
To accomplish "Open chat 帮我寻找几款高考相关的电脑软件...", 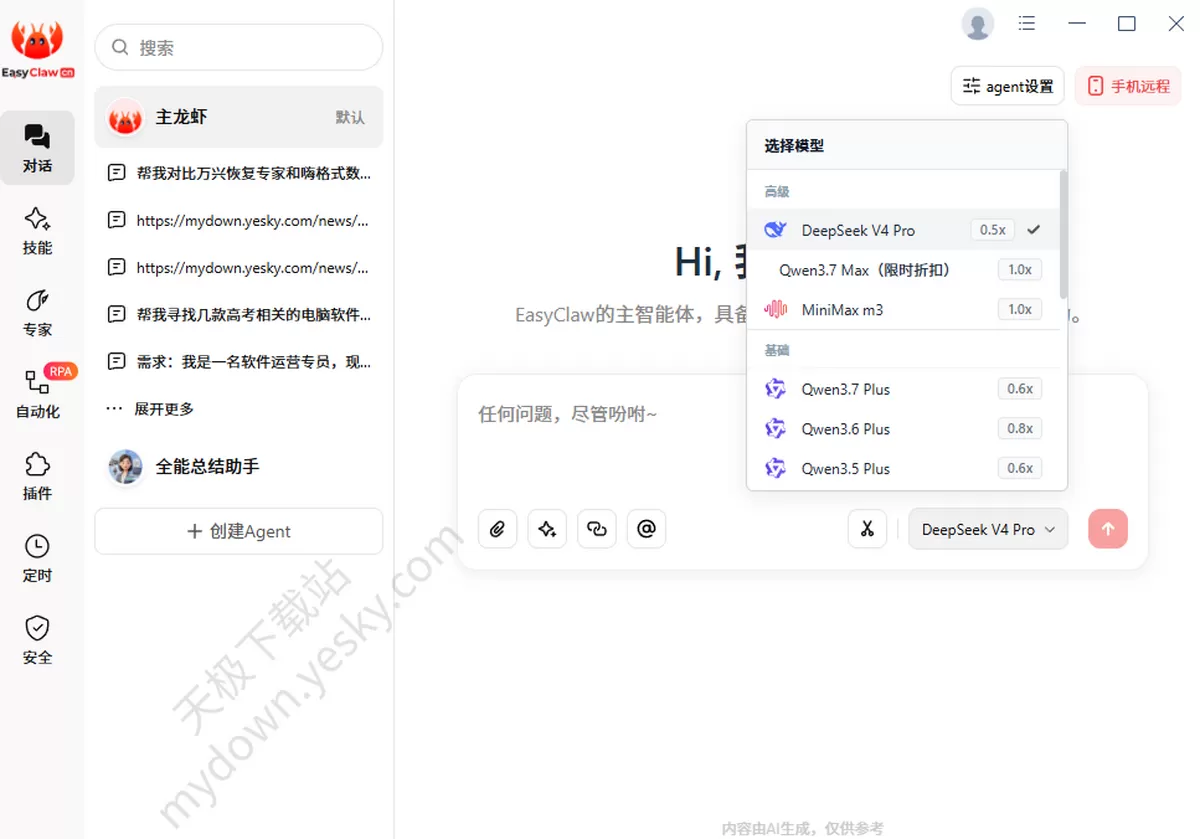I will pyautogui.click(x=239, y=314).
